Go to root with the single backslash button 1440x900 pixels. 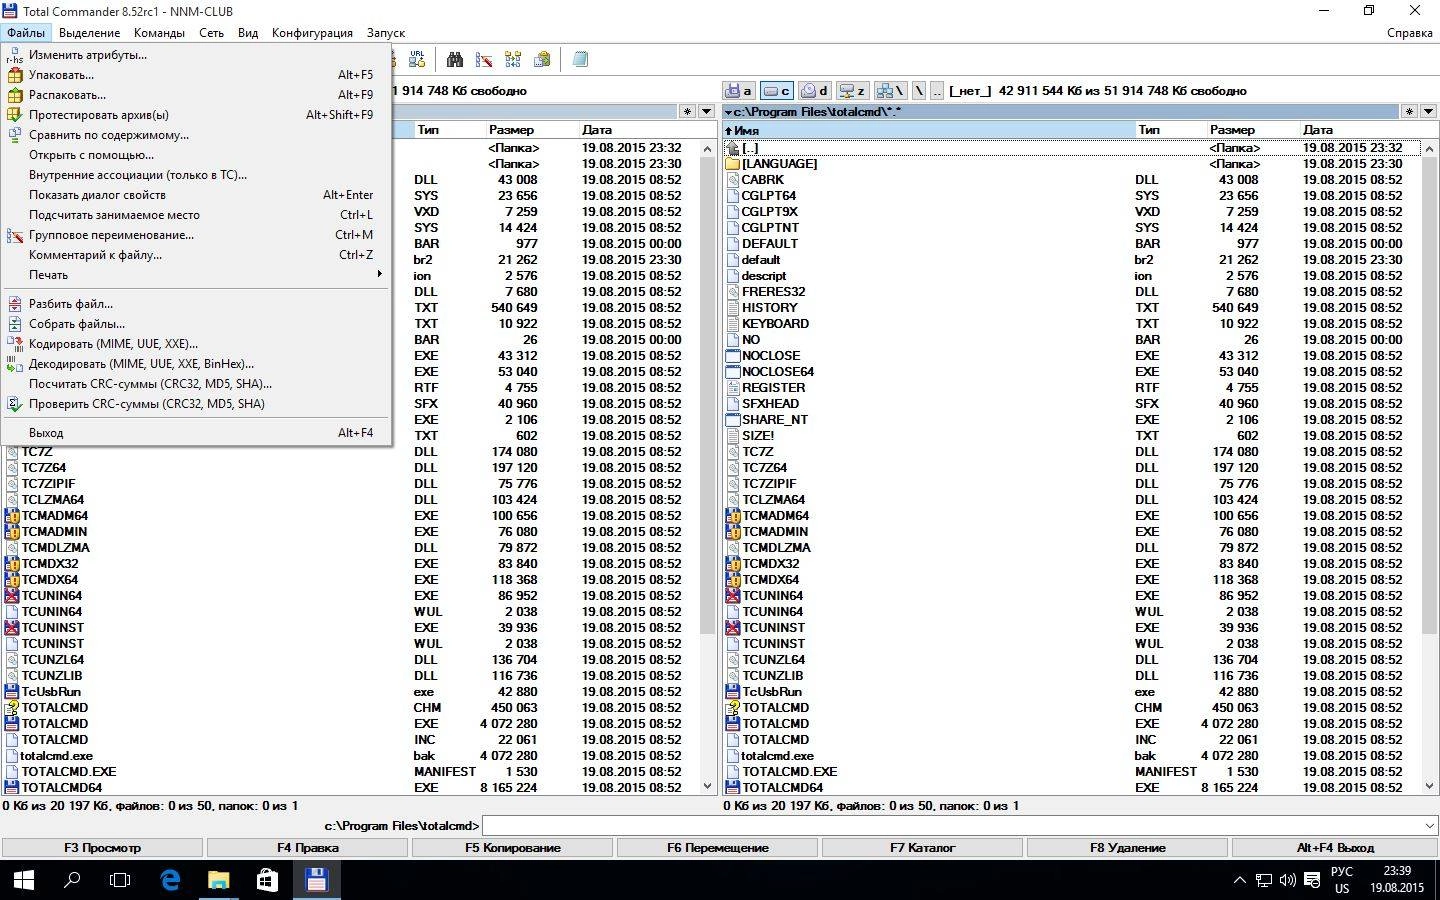tap(919, 91)
